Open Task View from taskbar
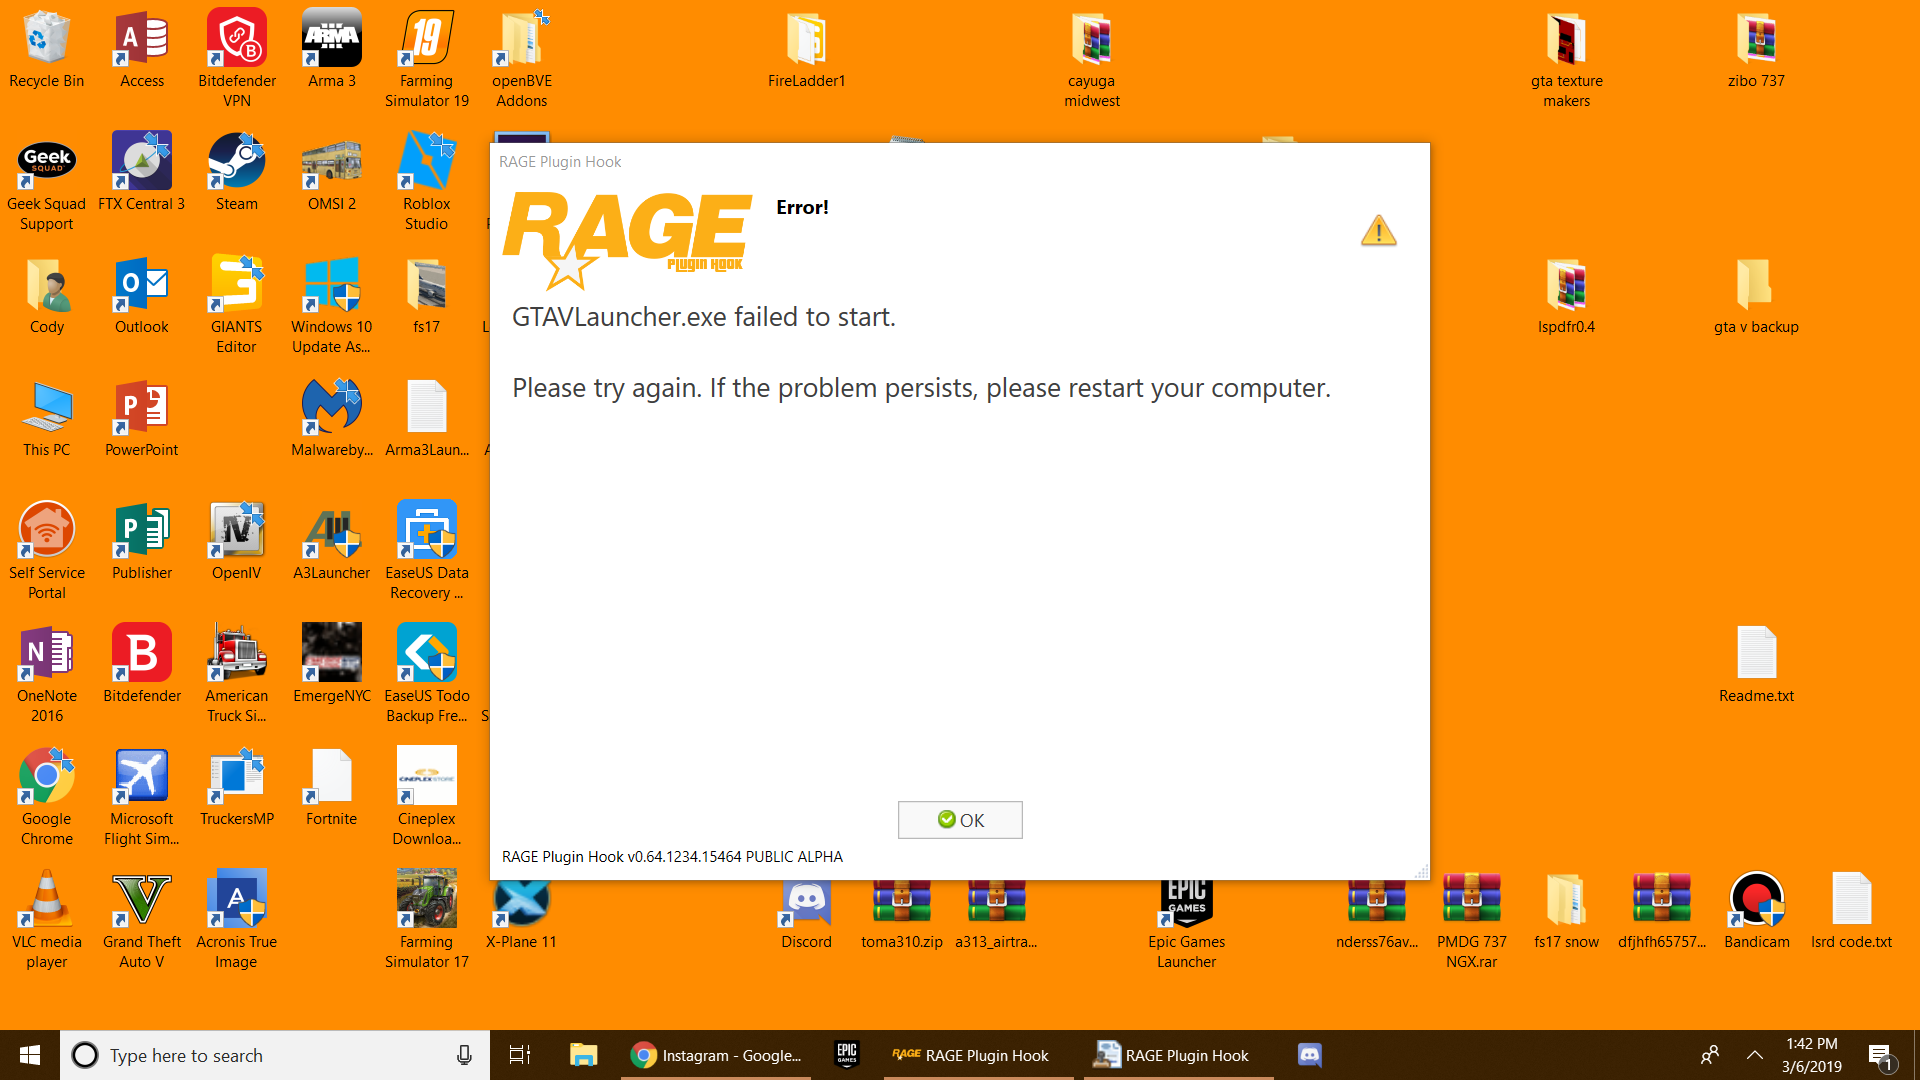This screenshot has width=1920, height=1080. click(520, 1055)
